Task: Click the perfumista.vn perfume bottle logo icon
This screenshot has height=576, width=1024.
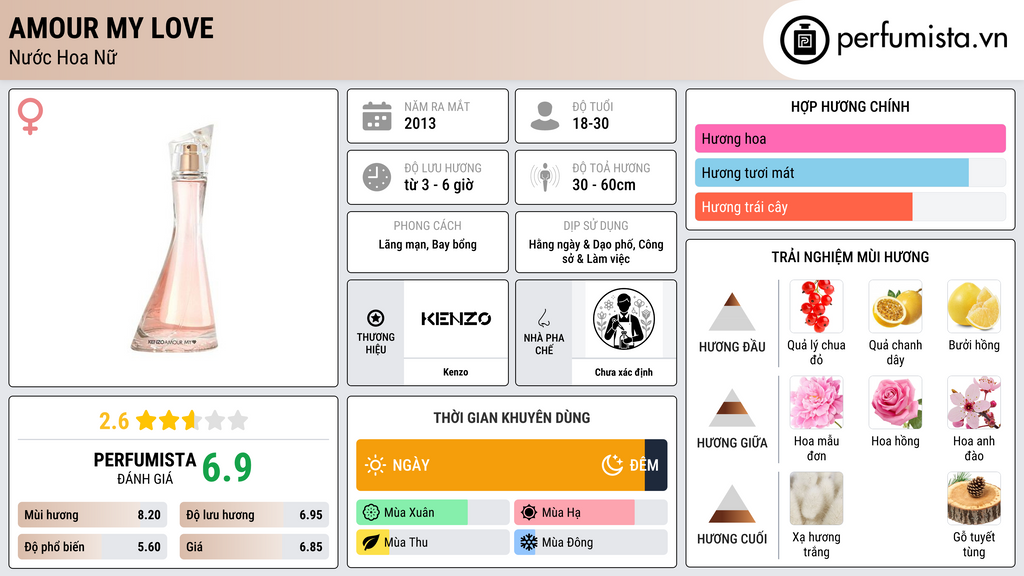Action: 804,40
